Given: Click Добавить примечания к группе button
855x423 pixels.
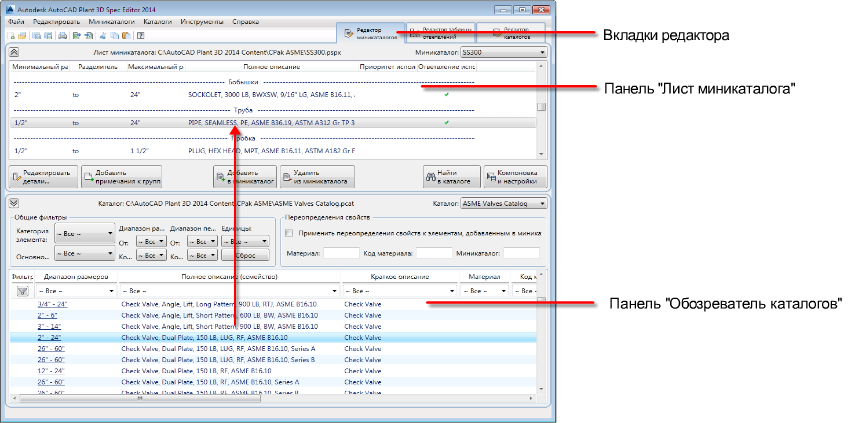Looking at the screenshot, I should (122, 177).
